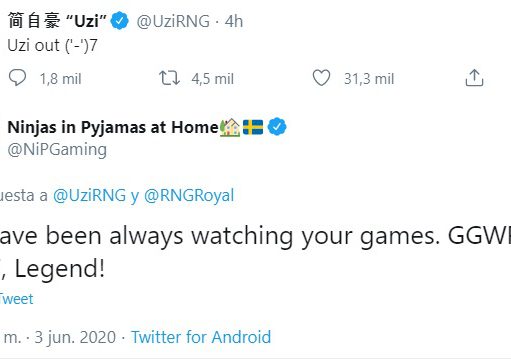Click Uzi's blue verified badge
This screenshot has height=362, width=511.
point(119,21)
